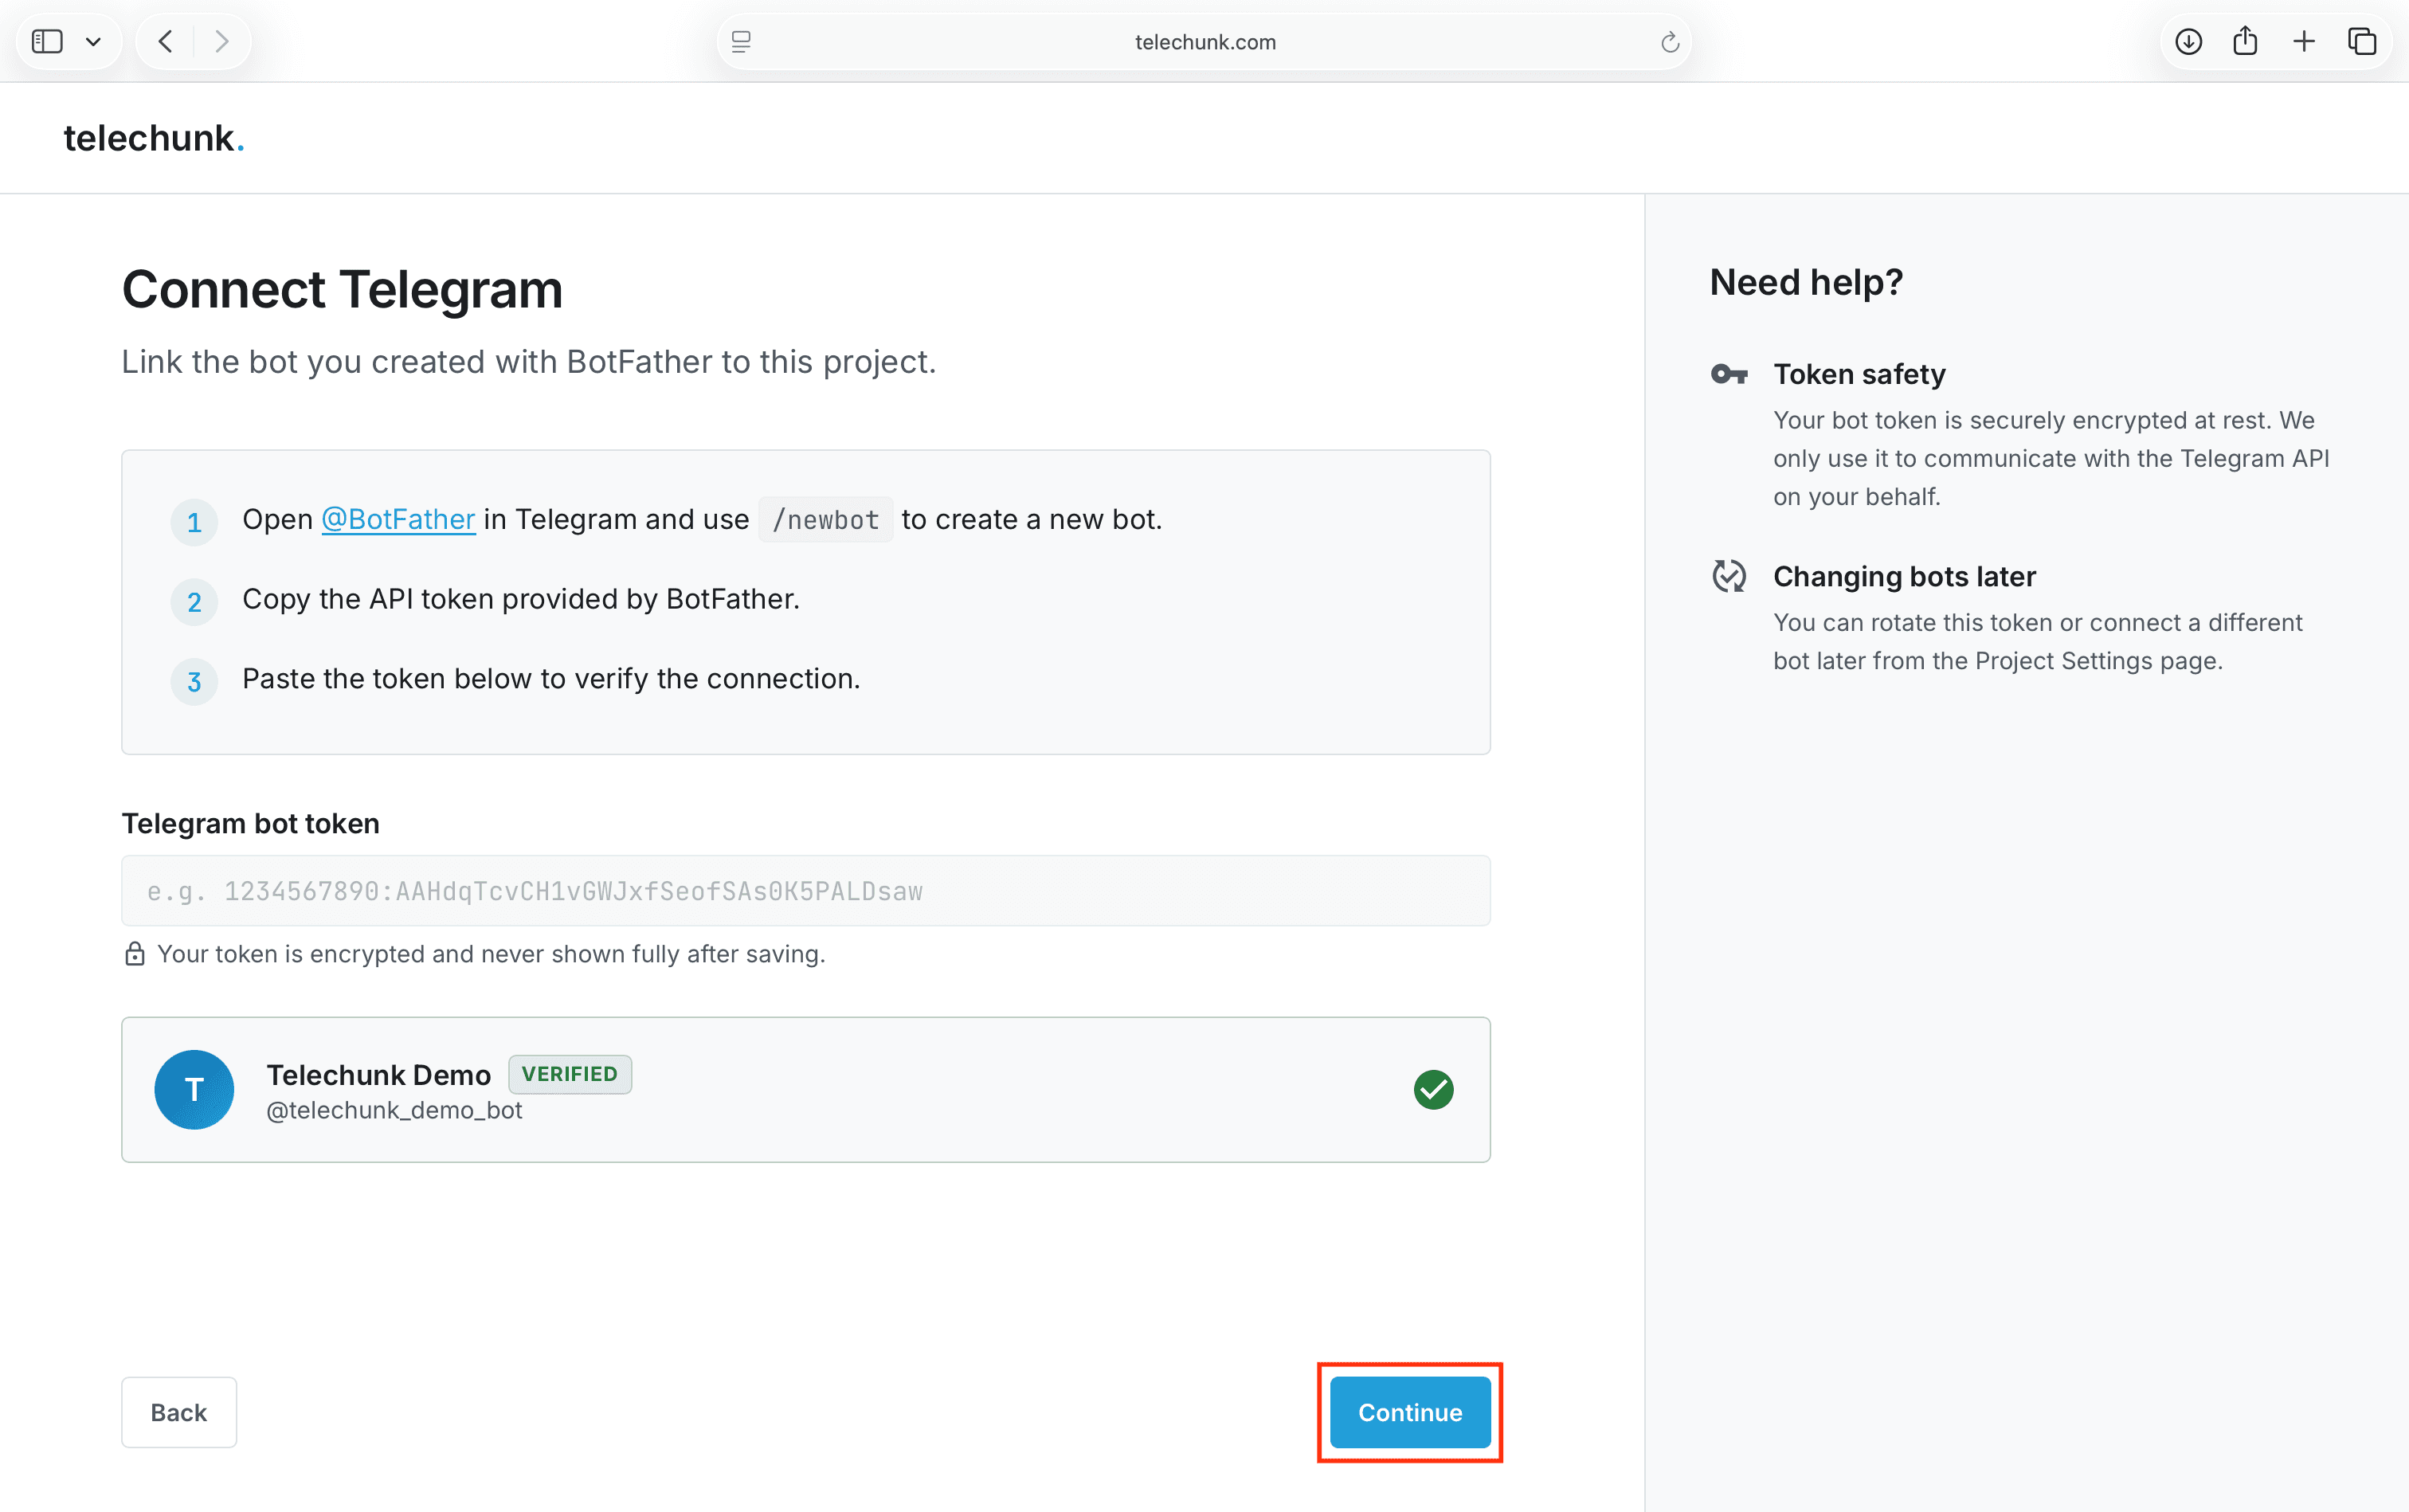The height and width of the screenshot is (1512, 2409).
Task: Click the telechunk logo
Action: (x=154, y=138)
